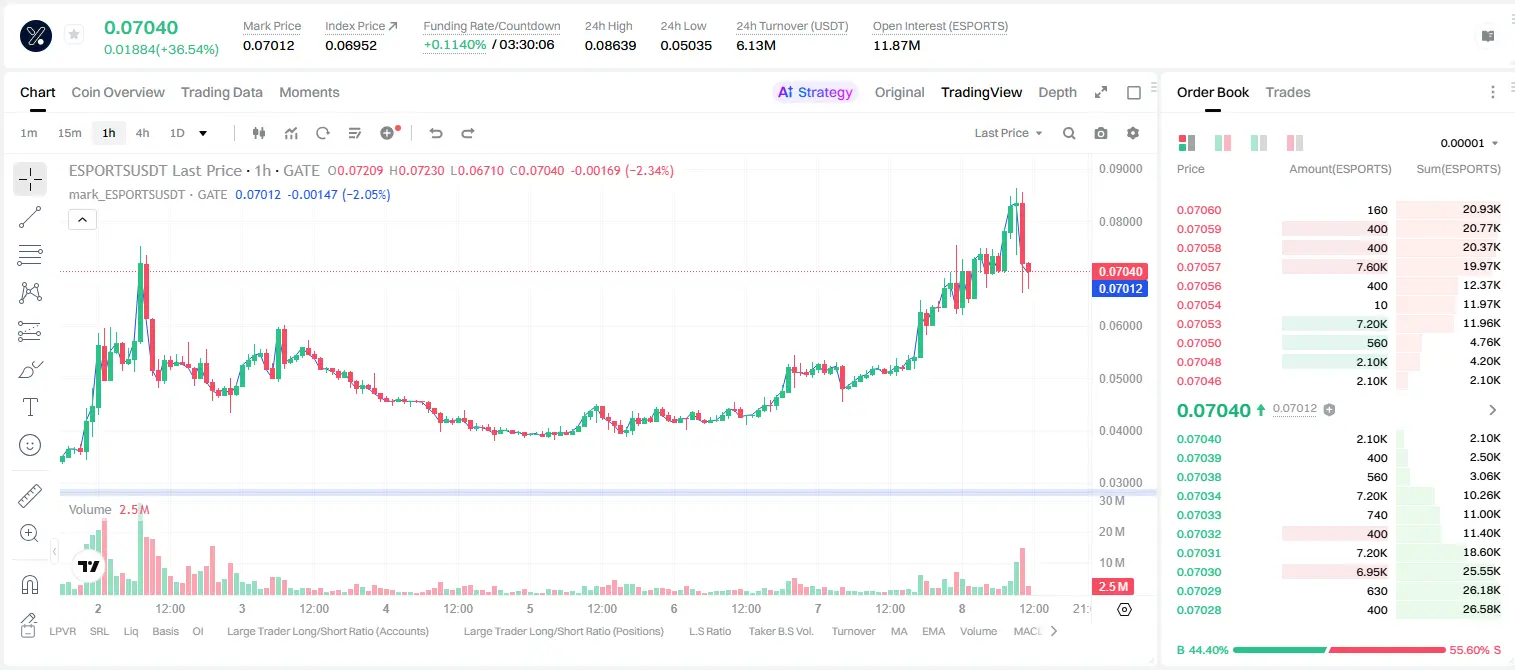Viewport: 1515px width, 670px height.
Task: Toggle the magnet snap mode
Action: (x=30, y=585)
